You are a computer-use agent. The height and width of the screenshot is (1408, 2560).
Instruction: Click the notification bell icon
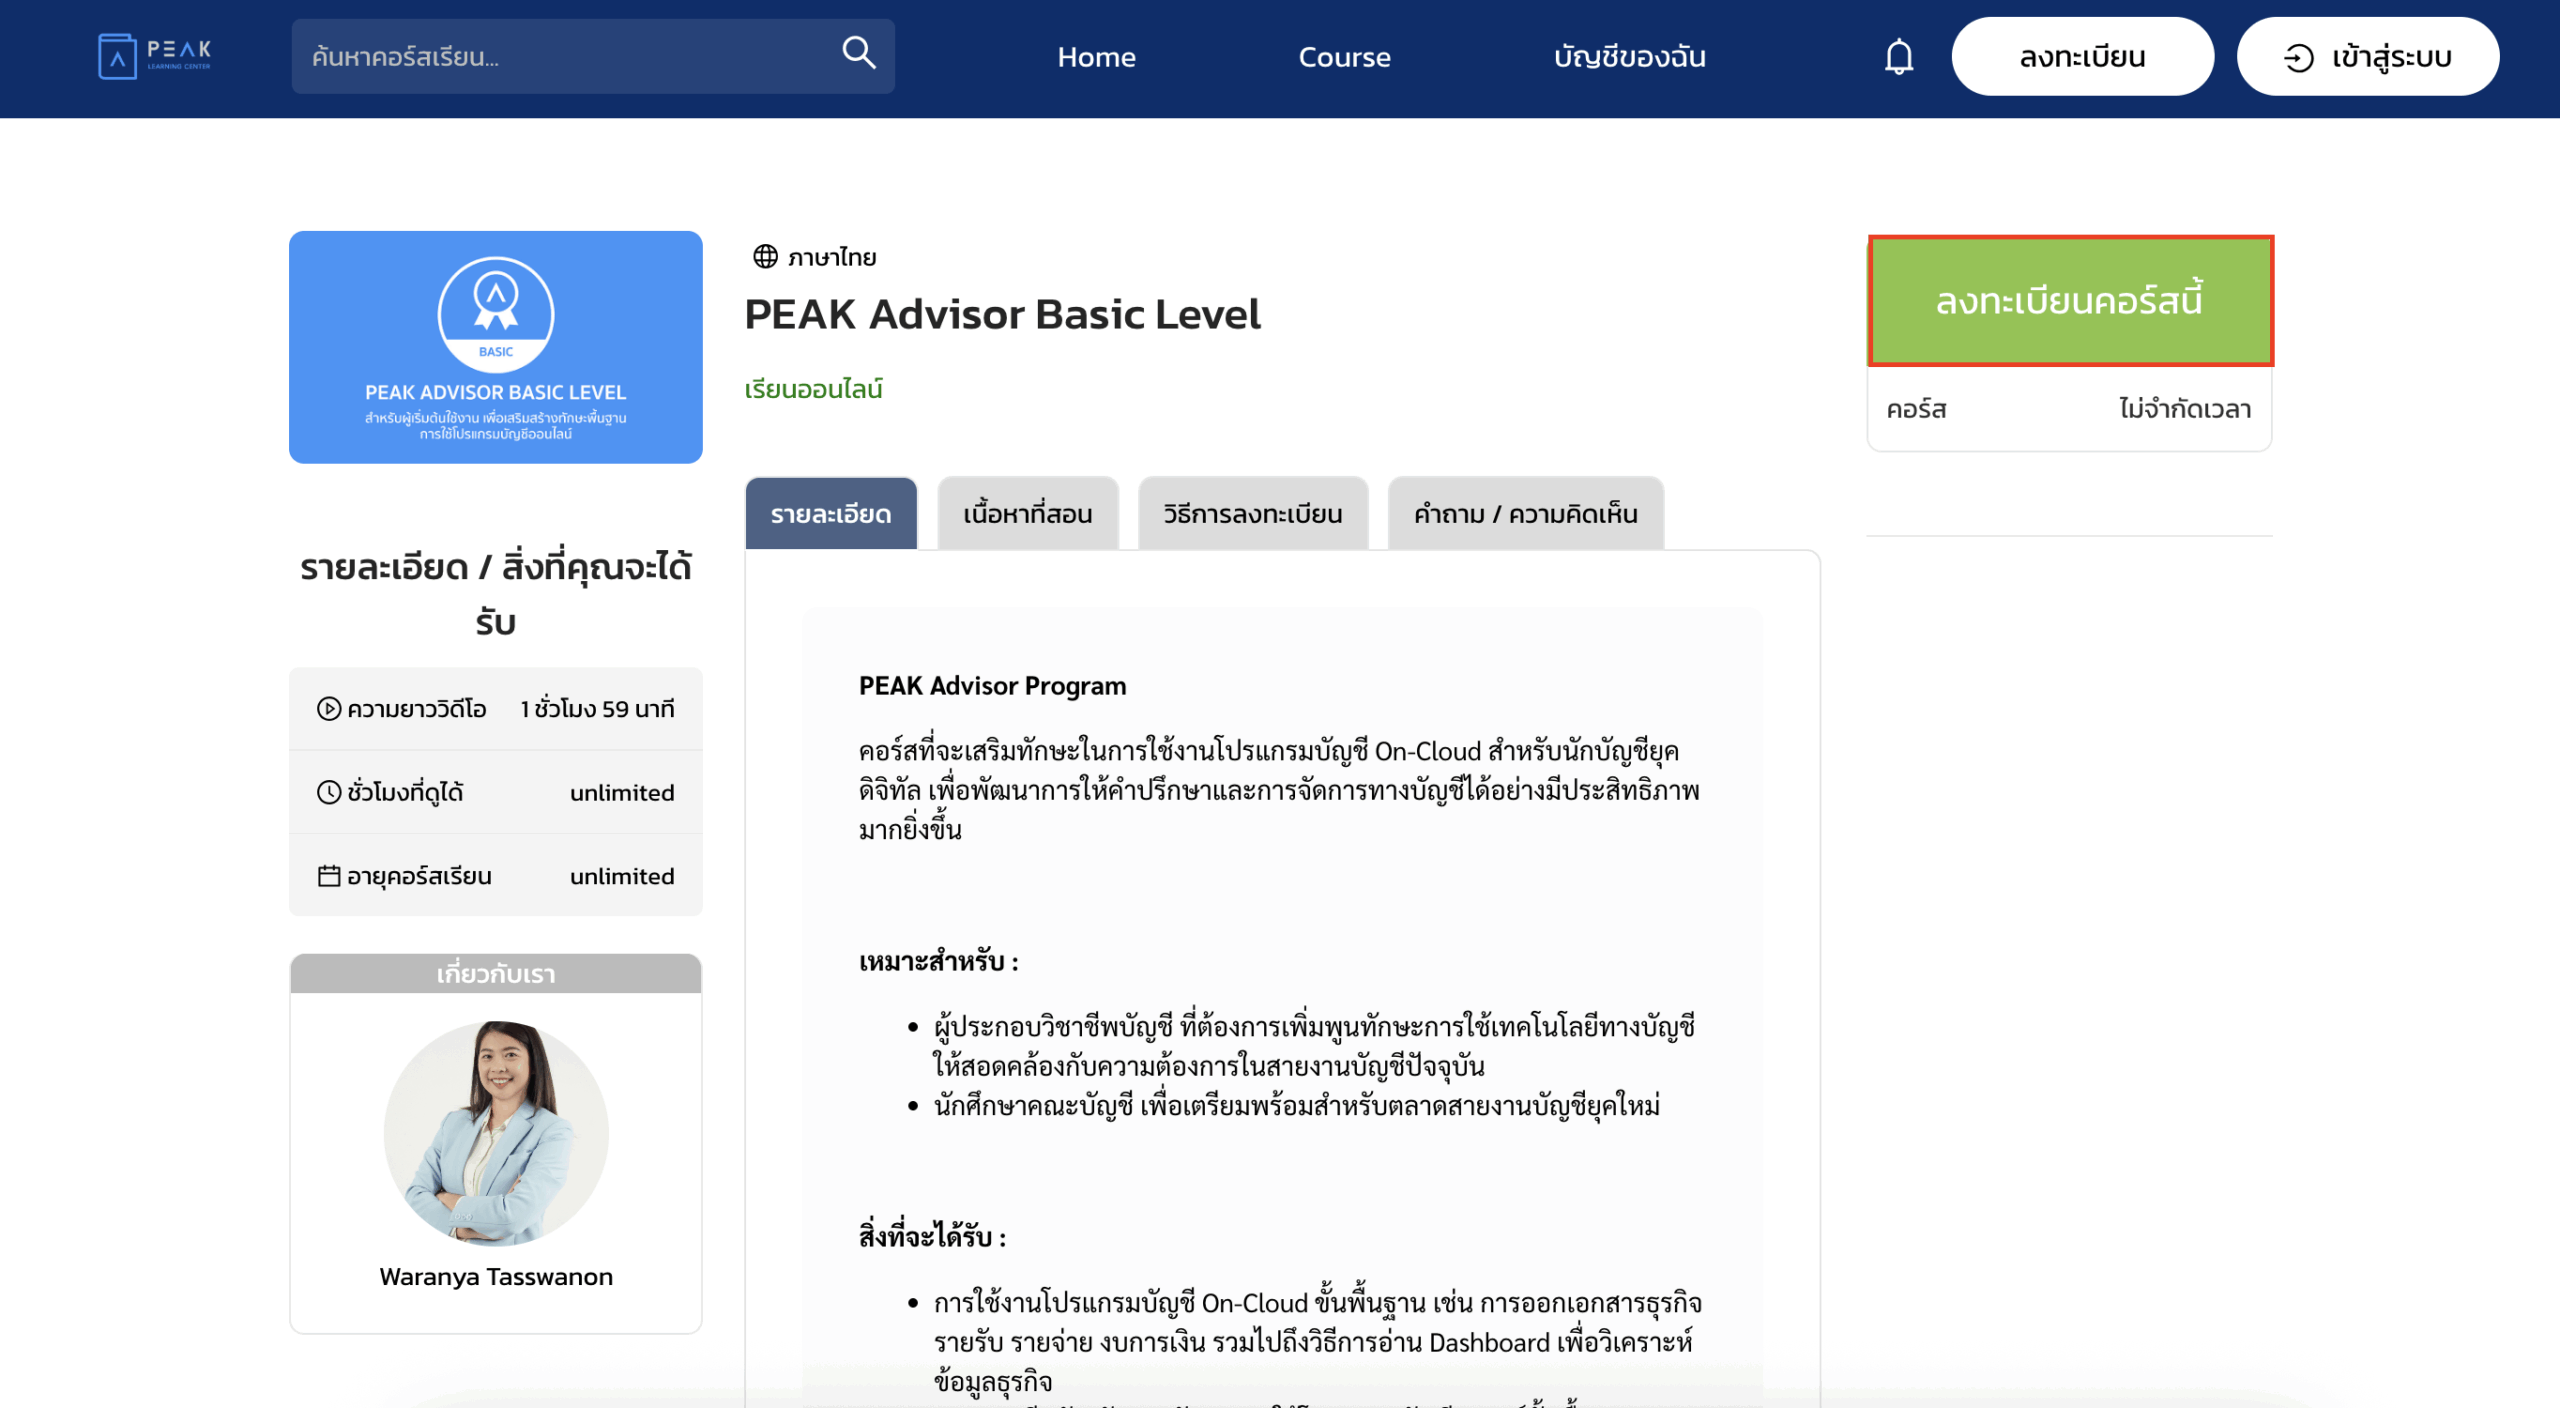coord(1897,57)
